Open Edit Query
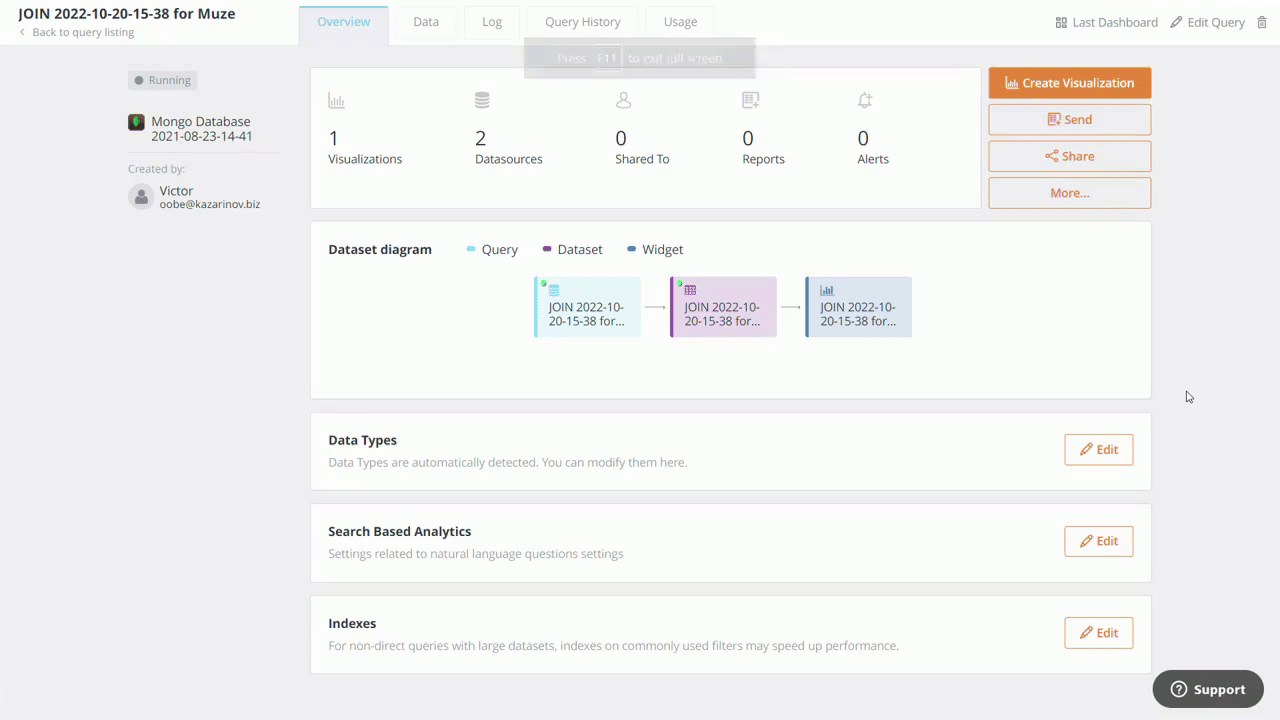The image size is (1280, 720). tap(1207, 22)
